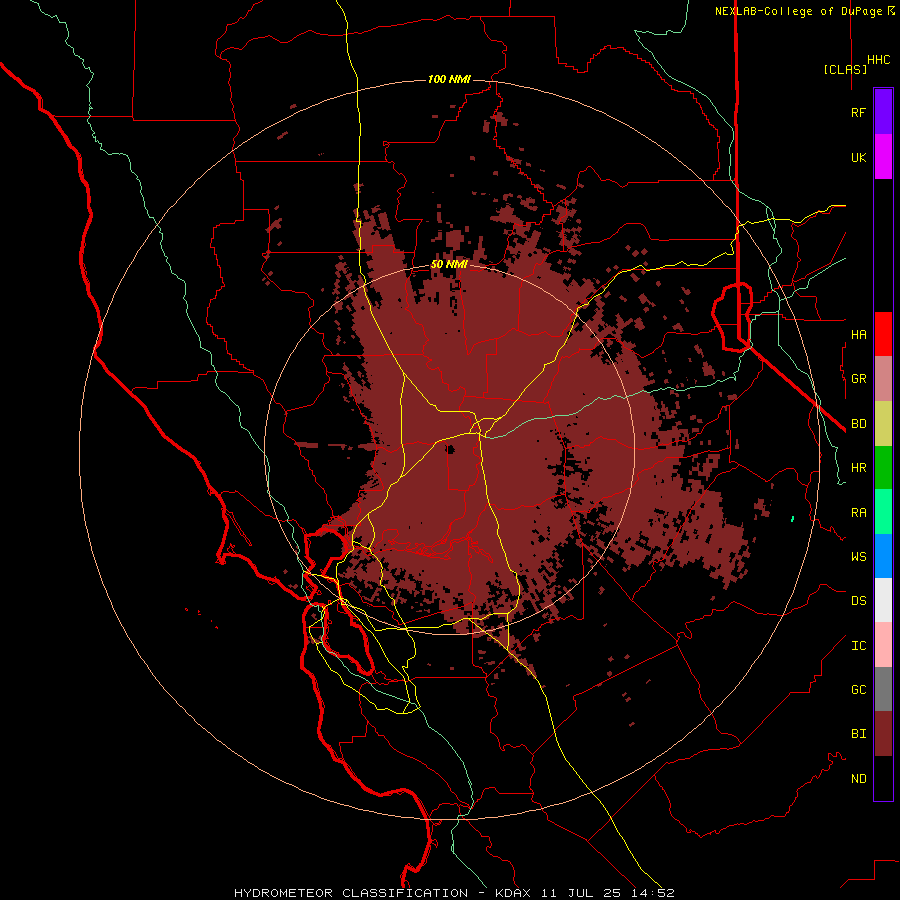Click the BI legend label
Screen dimensions: 900x900
click(x=858, y=734)
